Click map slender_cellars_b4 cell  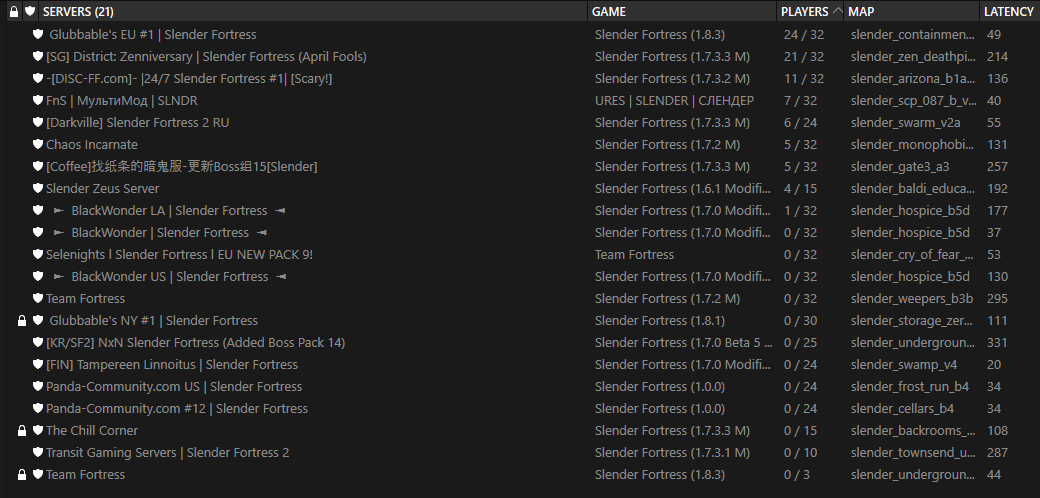903,408
